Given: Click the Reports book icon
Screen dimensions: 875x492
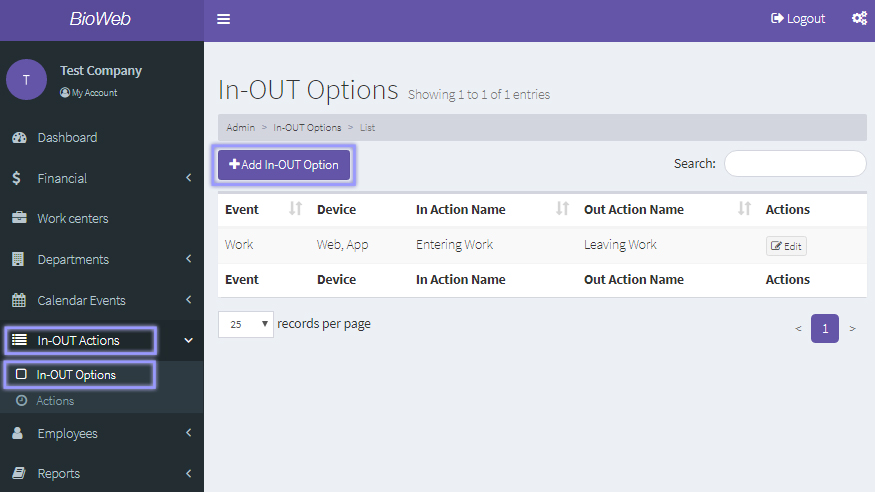Looking at the screenshot, I should [x=18, y=473].
